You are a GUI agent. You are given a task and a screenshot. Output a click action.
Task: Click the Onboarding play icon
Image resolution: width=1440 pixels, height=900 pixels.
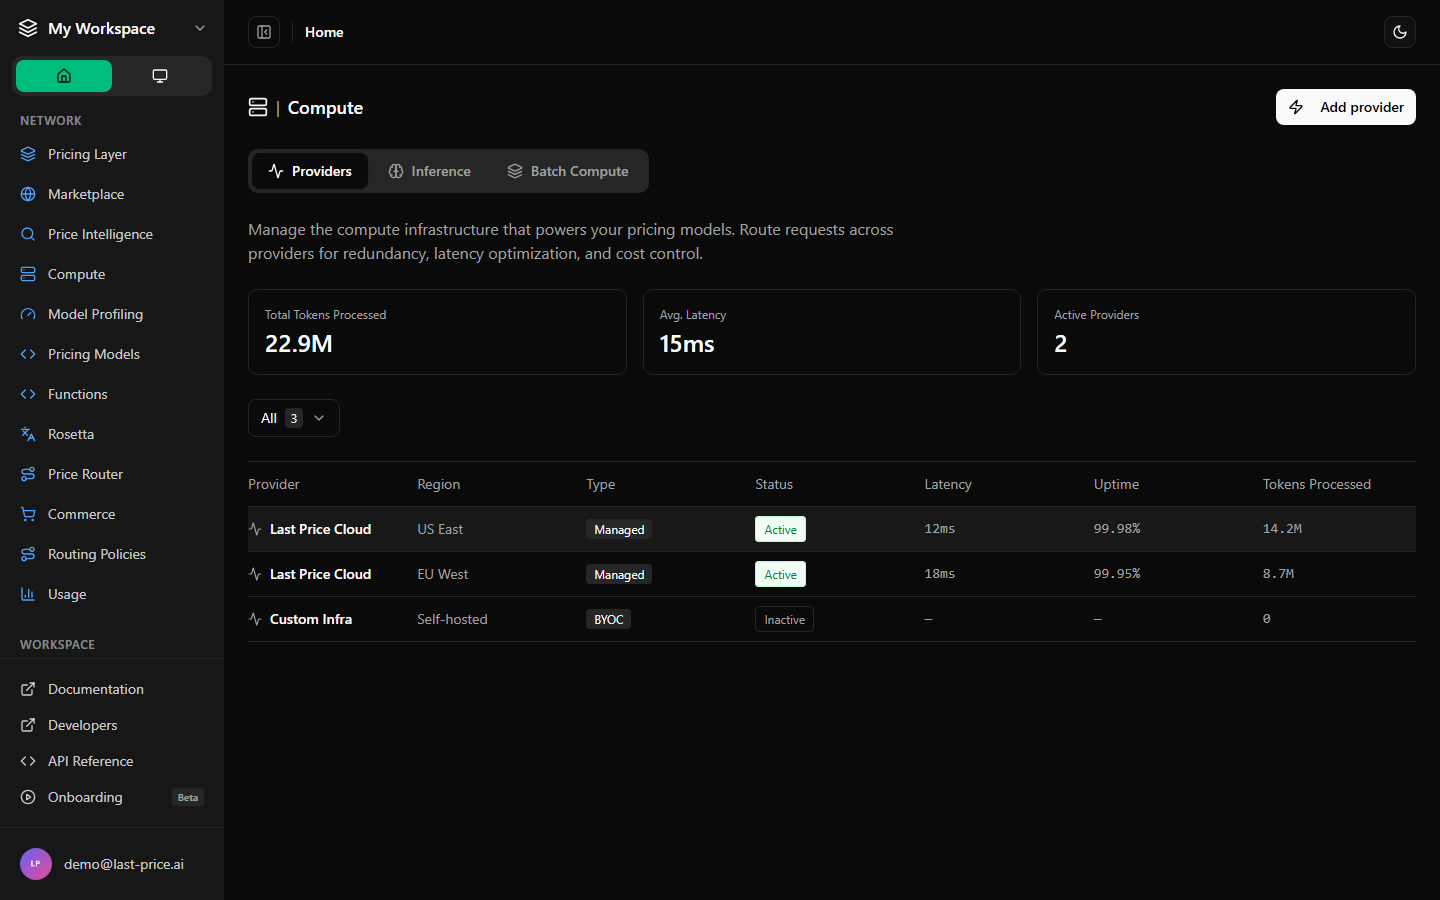[x=28, y=797]
